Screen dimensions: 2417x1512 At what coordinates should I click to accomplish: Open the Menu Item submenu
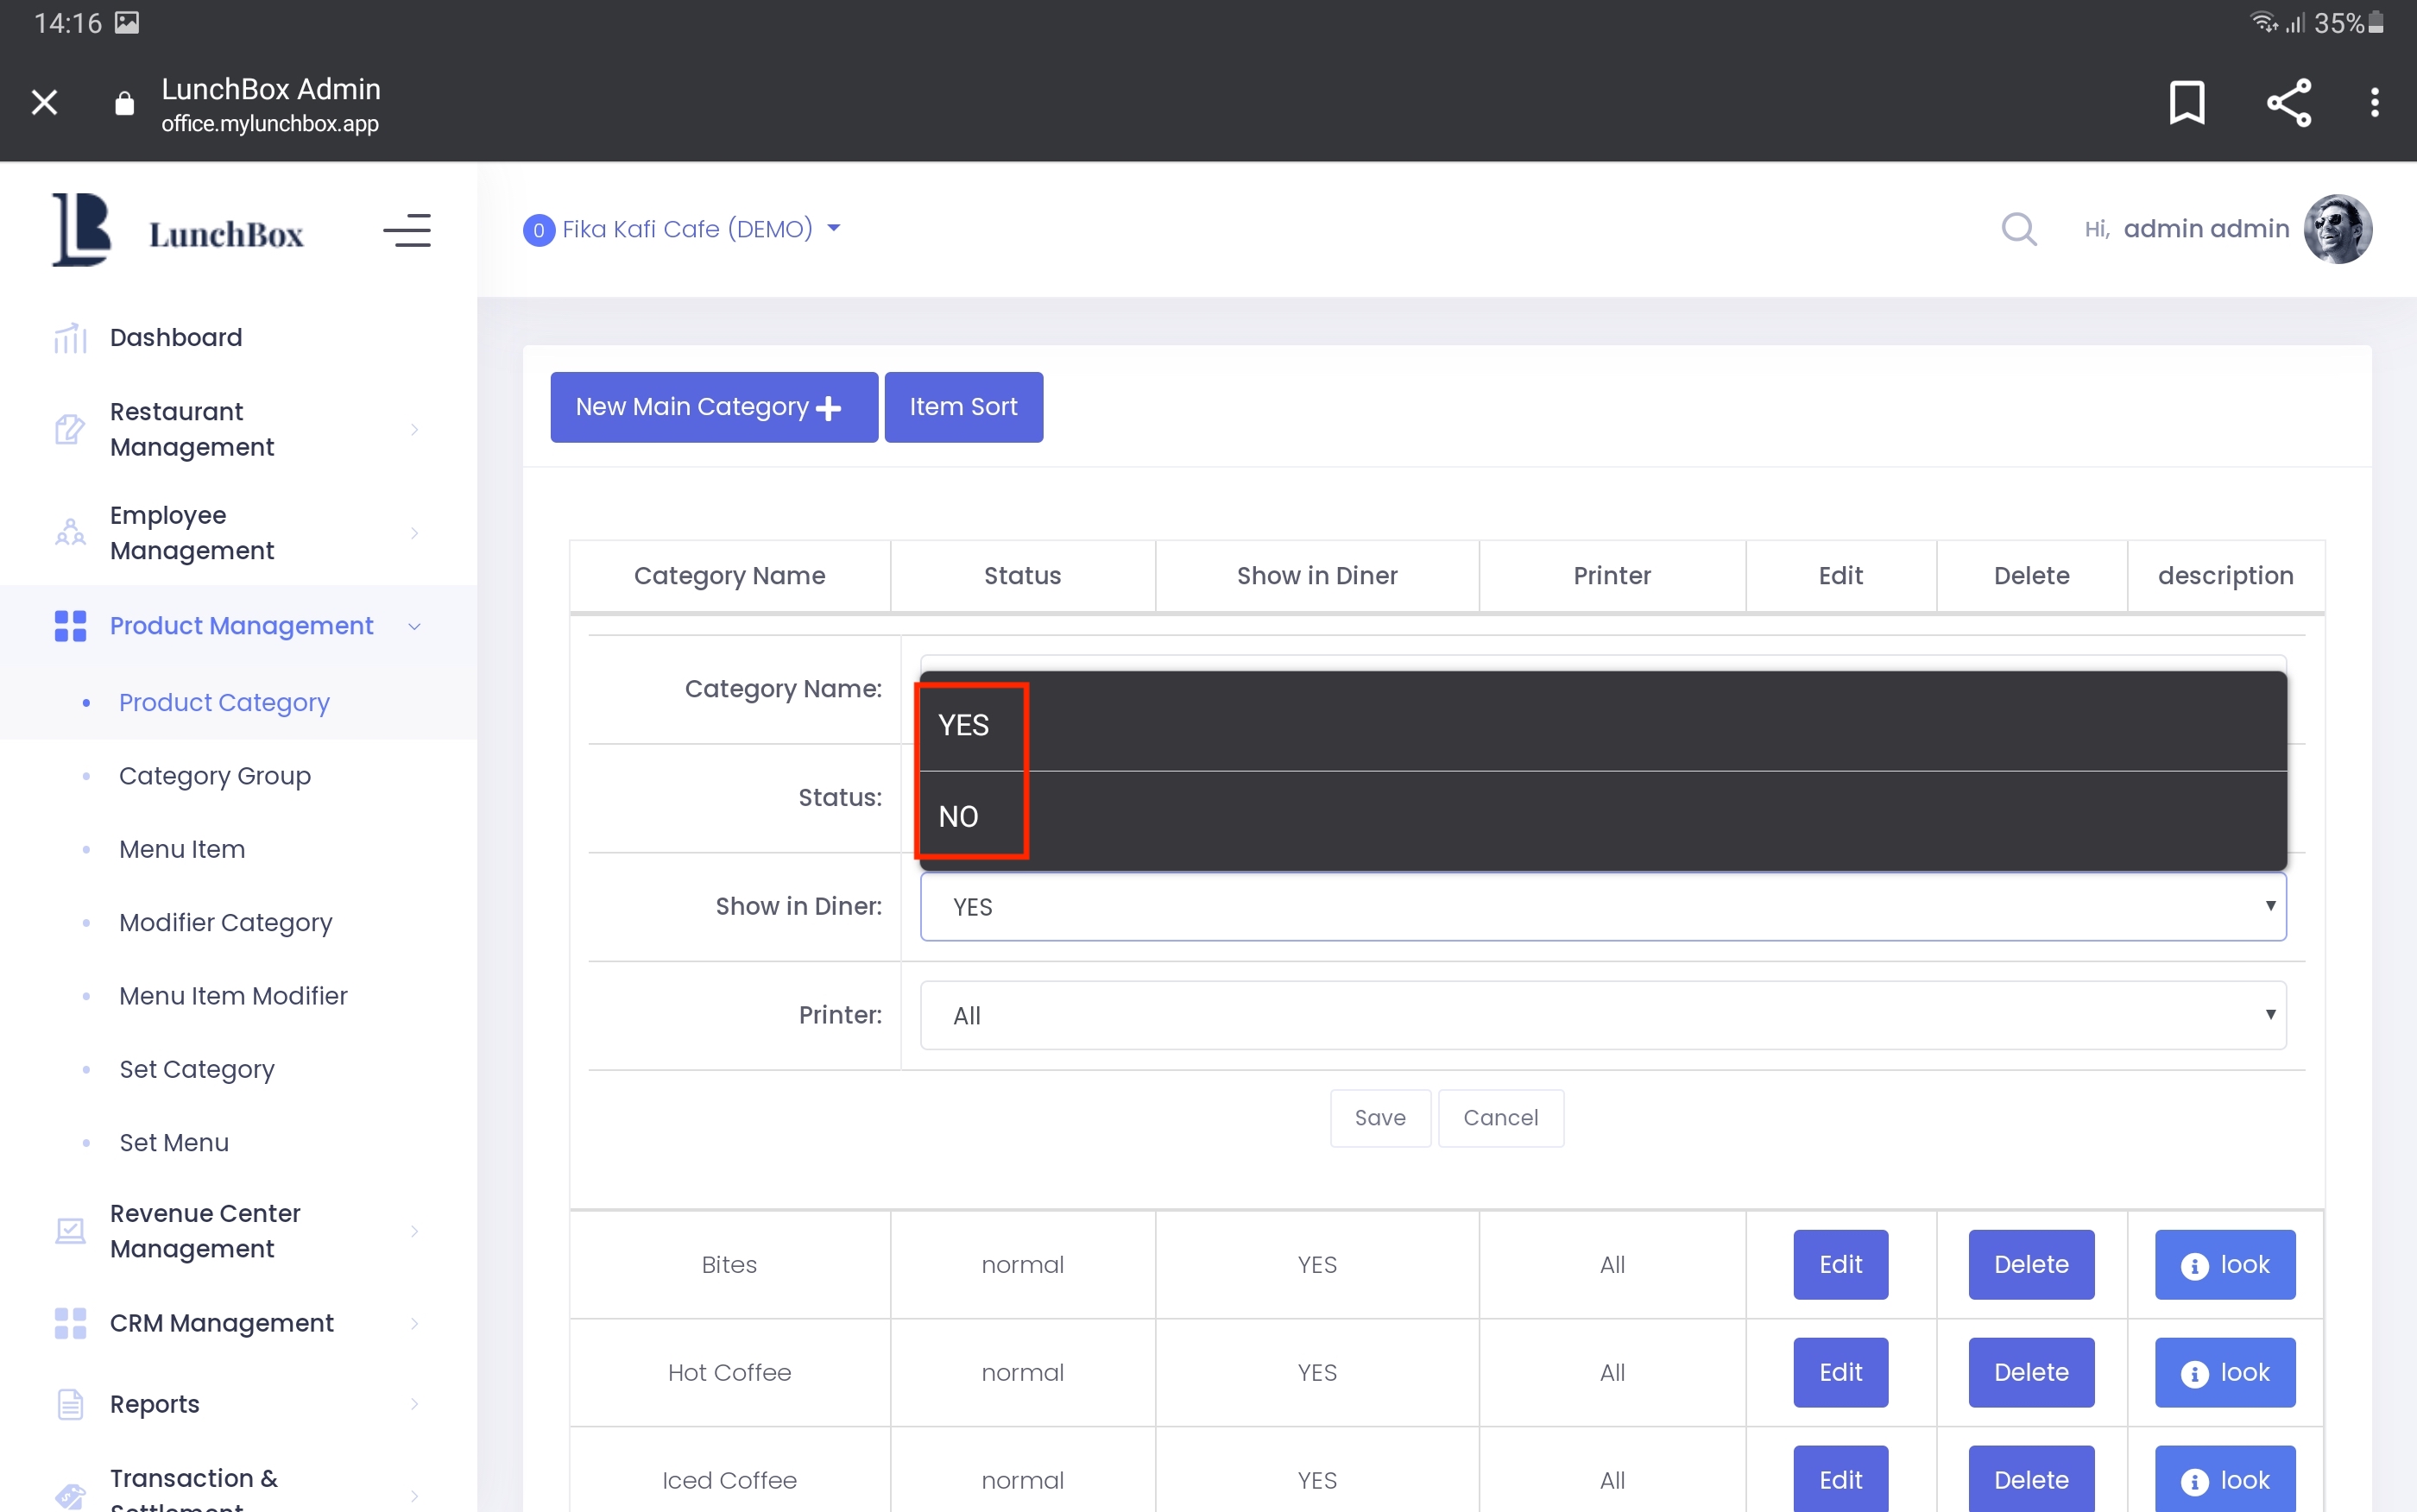click(182, 849)
